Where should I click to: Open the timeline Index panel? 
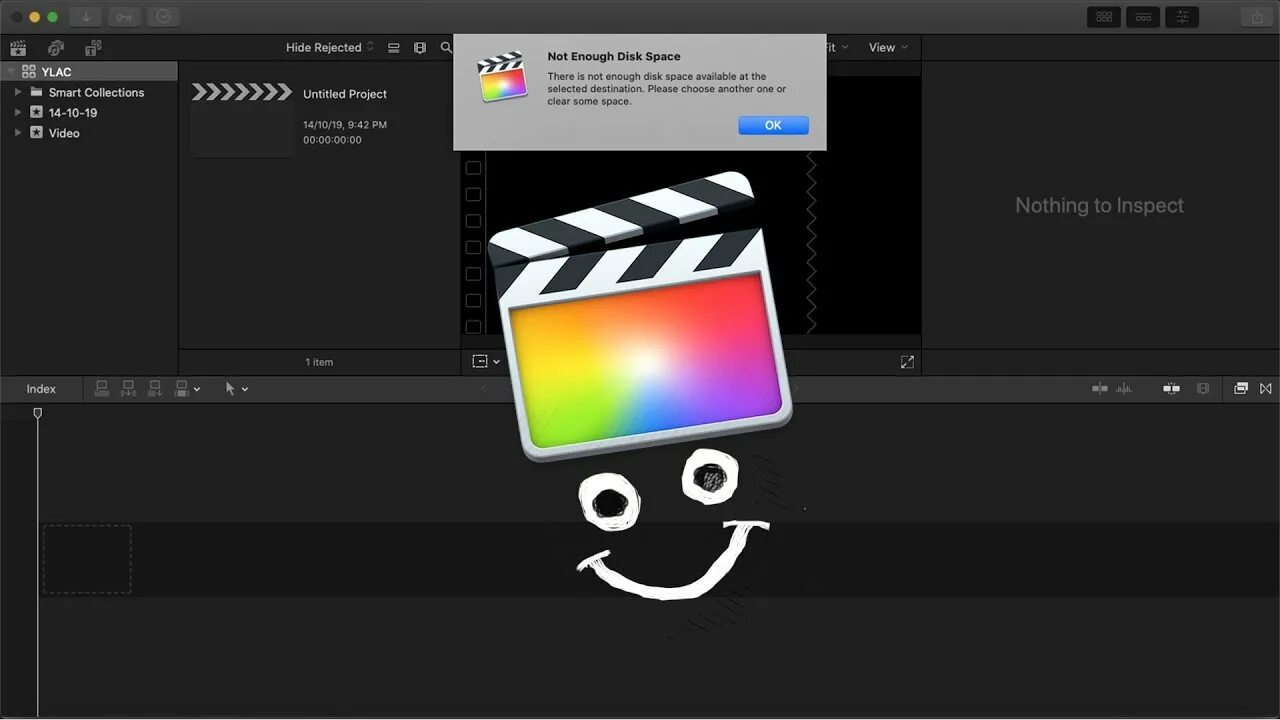(41, 389)
